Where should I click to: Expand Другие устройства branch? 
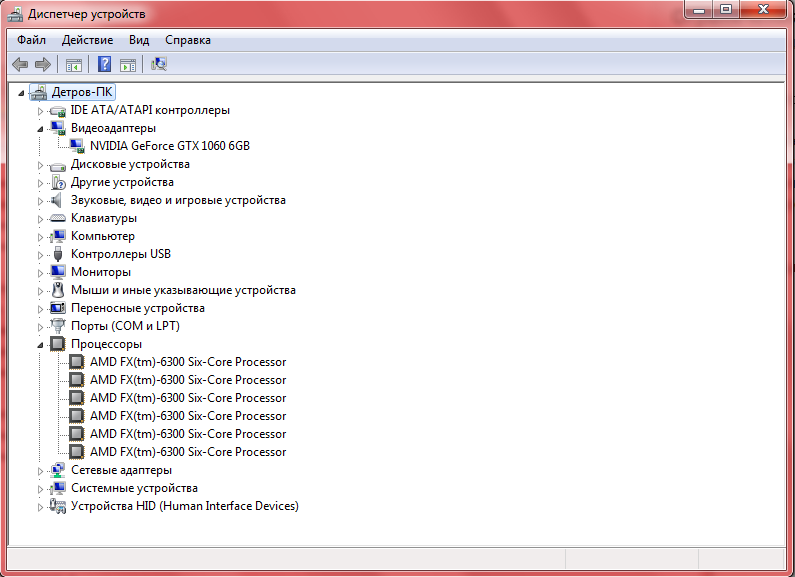tap(41, 183)
